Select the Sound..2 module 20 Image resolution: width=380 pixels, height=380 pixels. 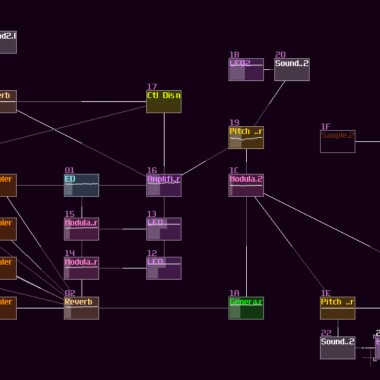pos(292,69)
